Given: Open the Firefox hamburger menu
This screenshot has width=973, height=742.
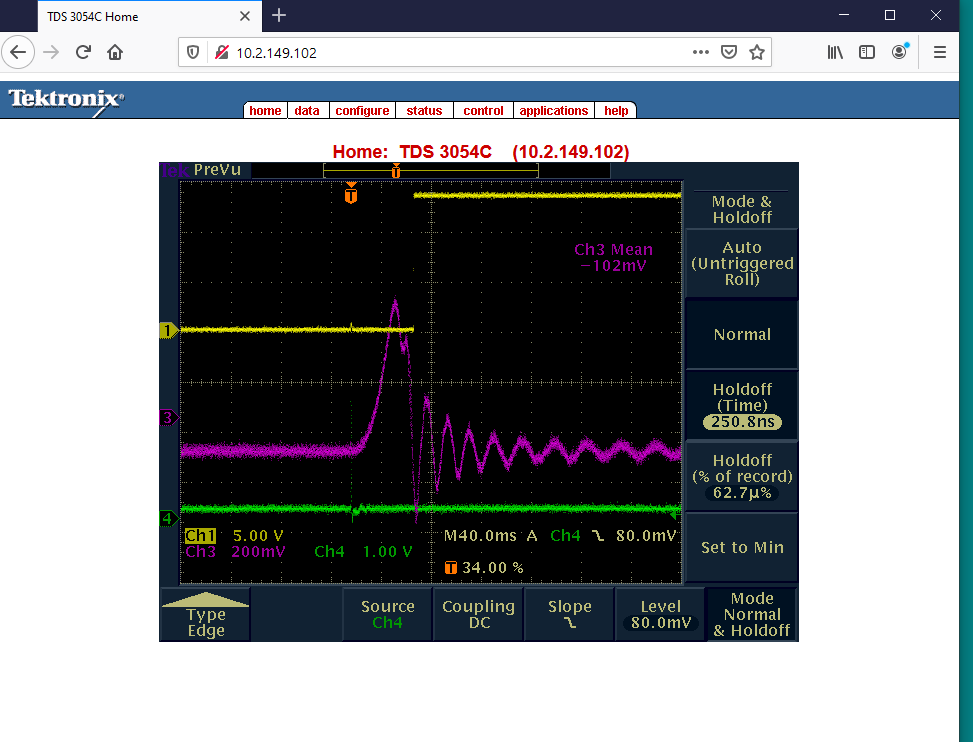Looking at the screenshot, I should click(x=940, y=52).
